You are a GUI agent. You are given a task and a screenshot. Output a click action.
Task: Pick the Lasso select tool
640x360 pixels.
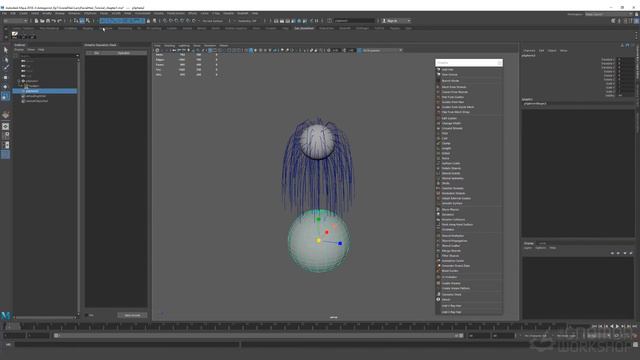5,59
